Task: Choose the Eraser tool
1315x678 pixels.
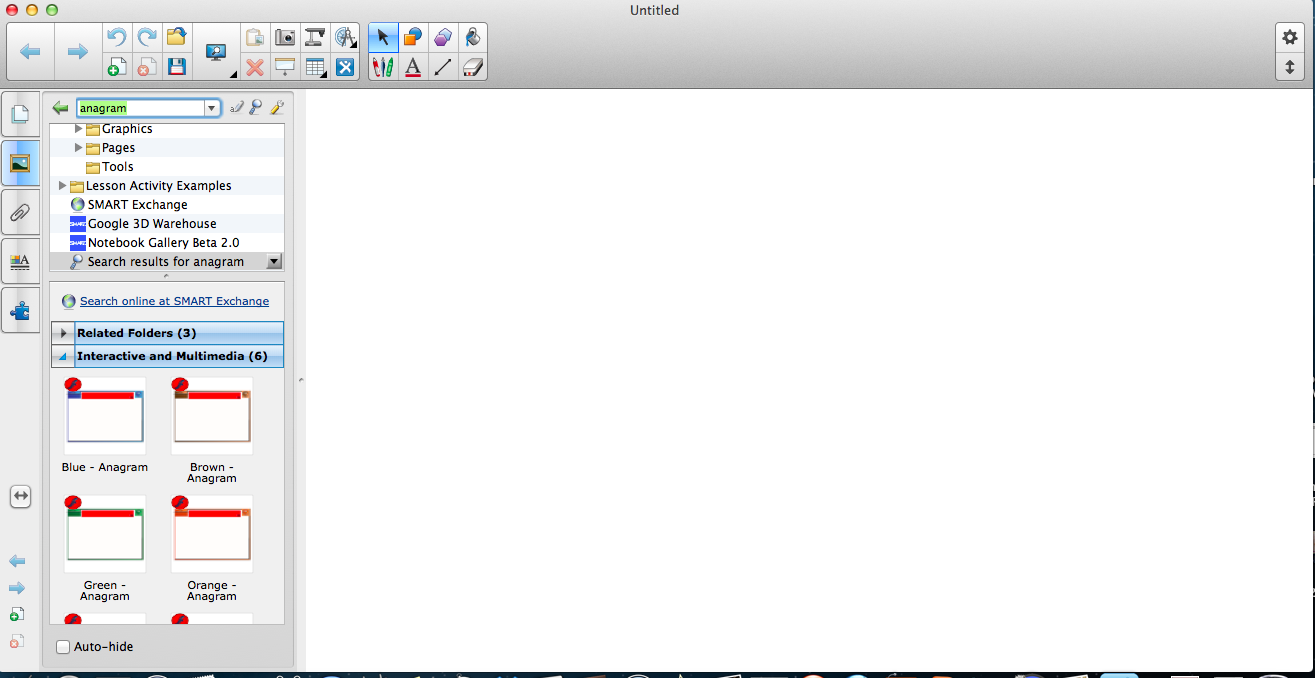Action: point(473,67)
